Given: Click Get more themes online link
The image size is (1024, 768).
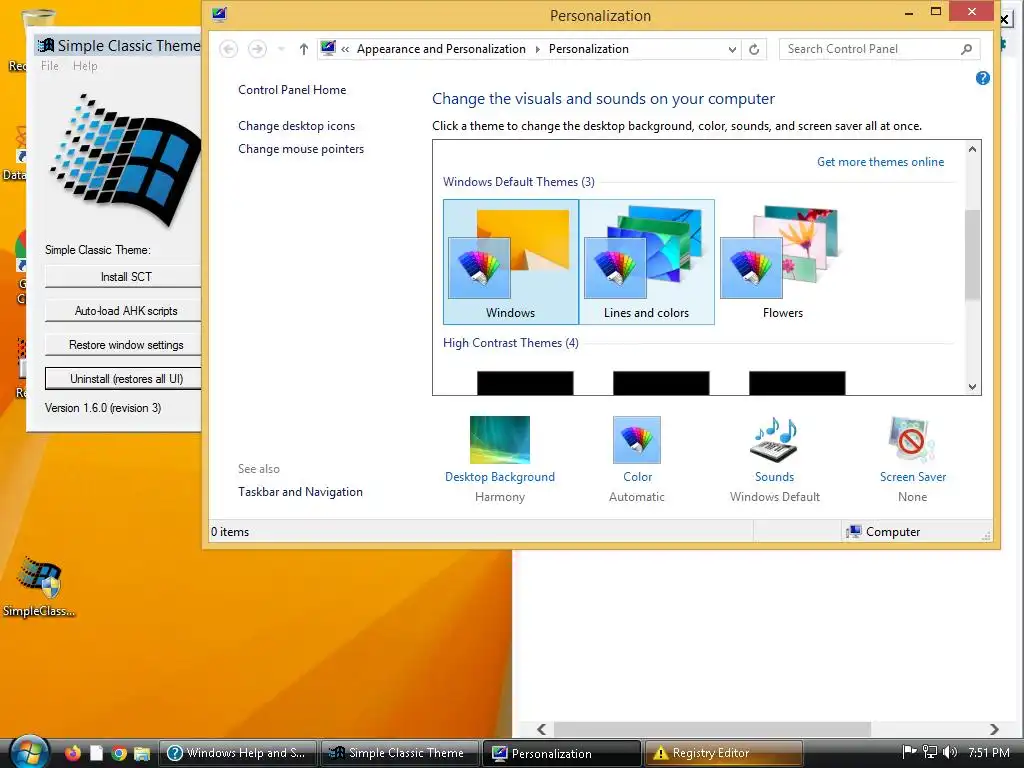Looking at the screenshot, I should (880, 162).
